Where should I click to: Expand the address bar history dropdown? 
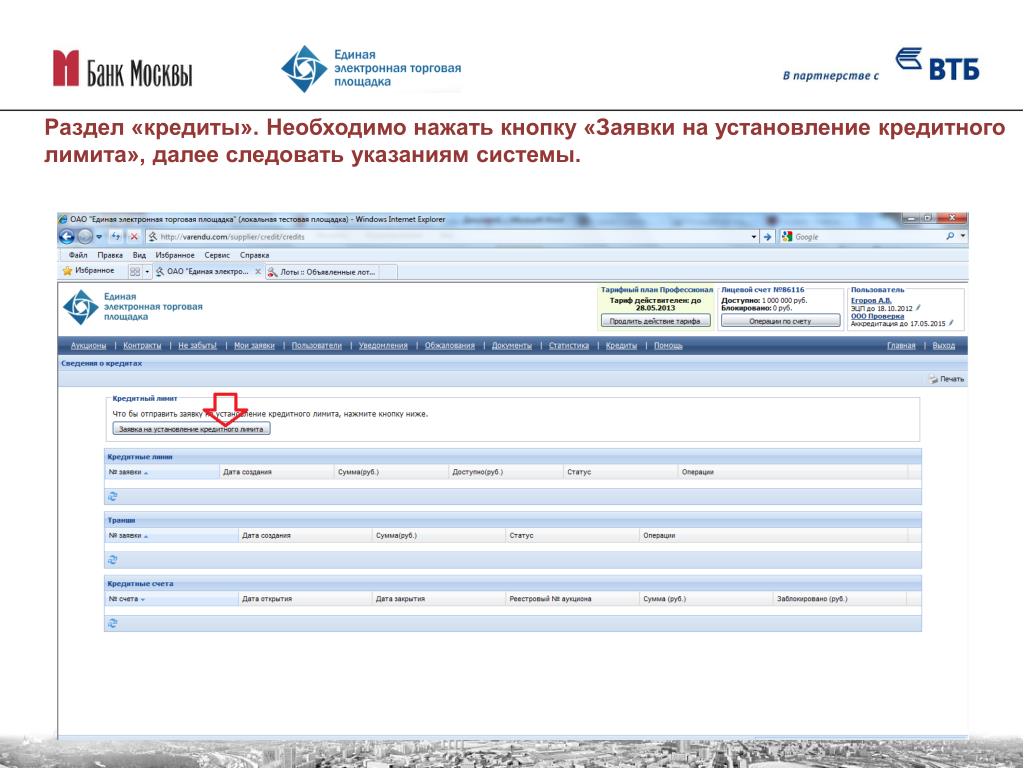[x=754, y=237]
